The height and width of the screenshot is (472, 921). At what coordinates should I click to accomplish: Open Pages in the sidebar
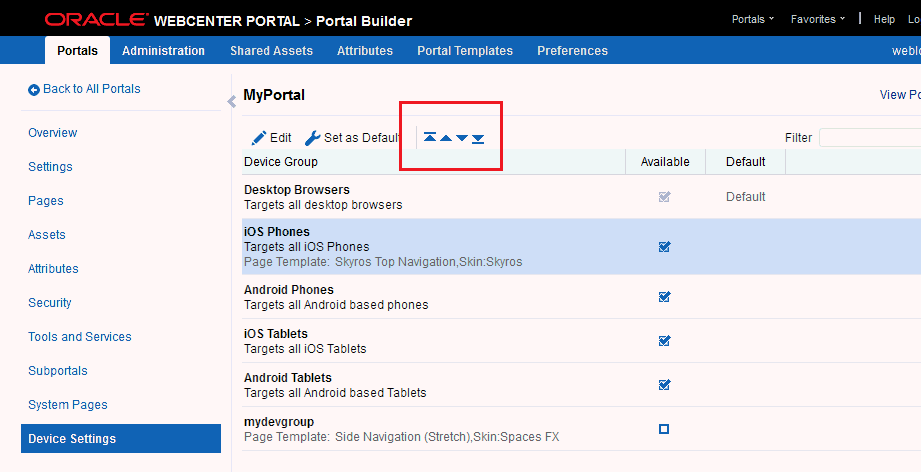pyautogui.click(x=46, y=201)
